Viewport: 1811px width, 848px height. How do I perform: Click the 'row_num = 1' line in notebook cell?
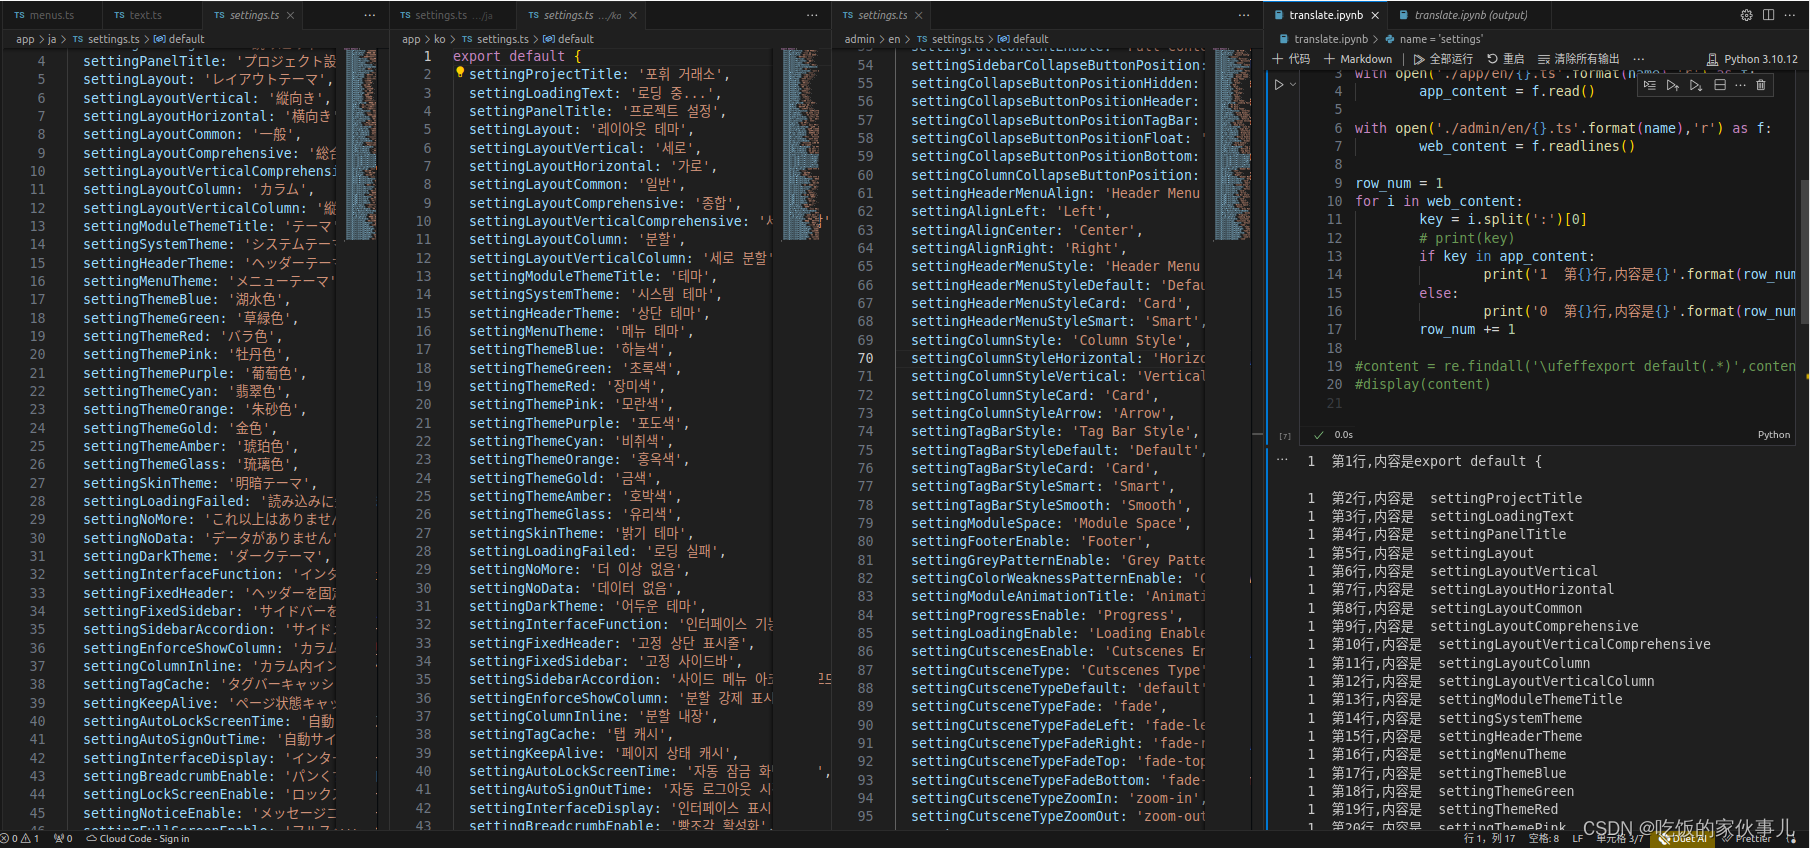1399,183
